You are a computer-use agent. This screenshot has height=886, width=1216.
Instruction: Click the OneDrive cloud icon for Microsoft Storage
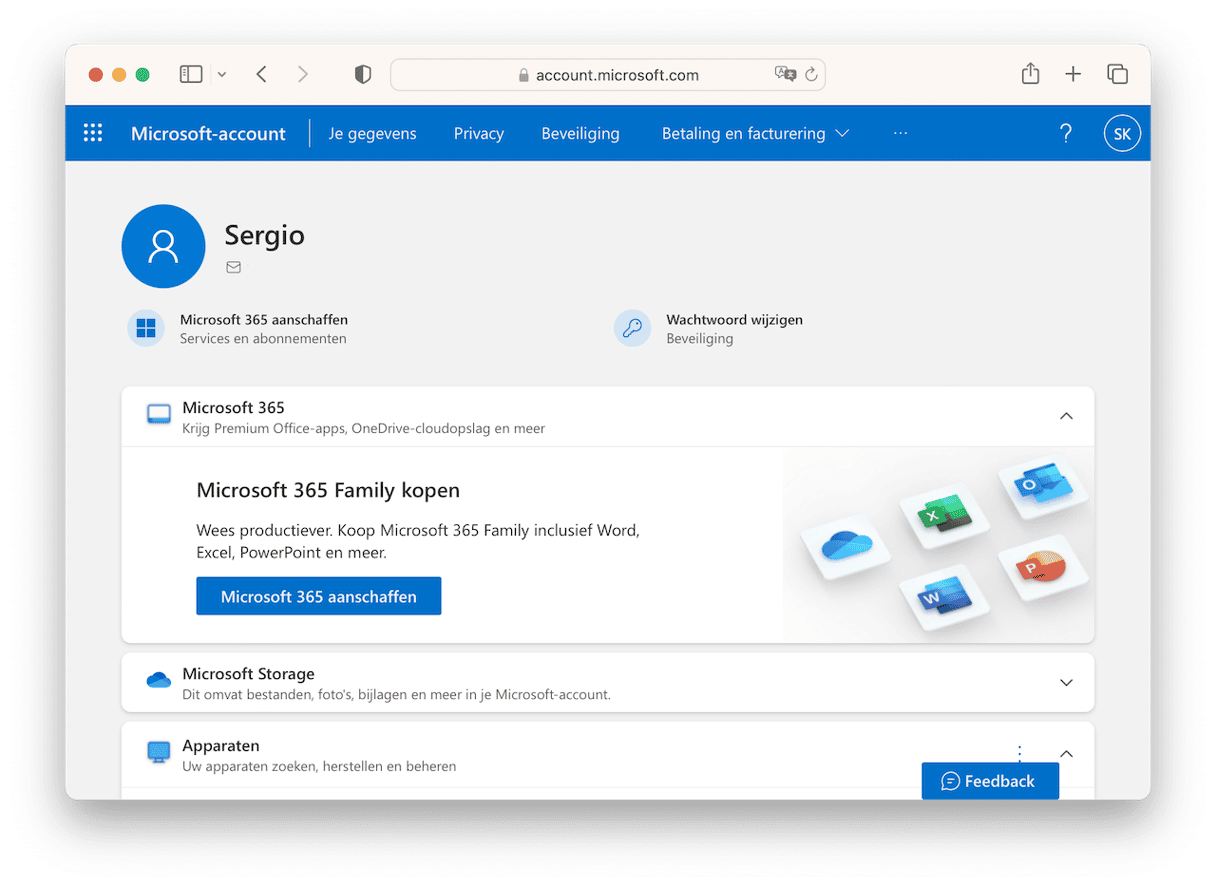159,680
